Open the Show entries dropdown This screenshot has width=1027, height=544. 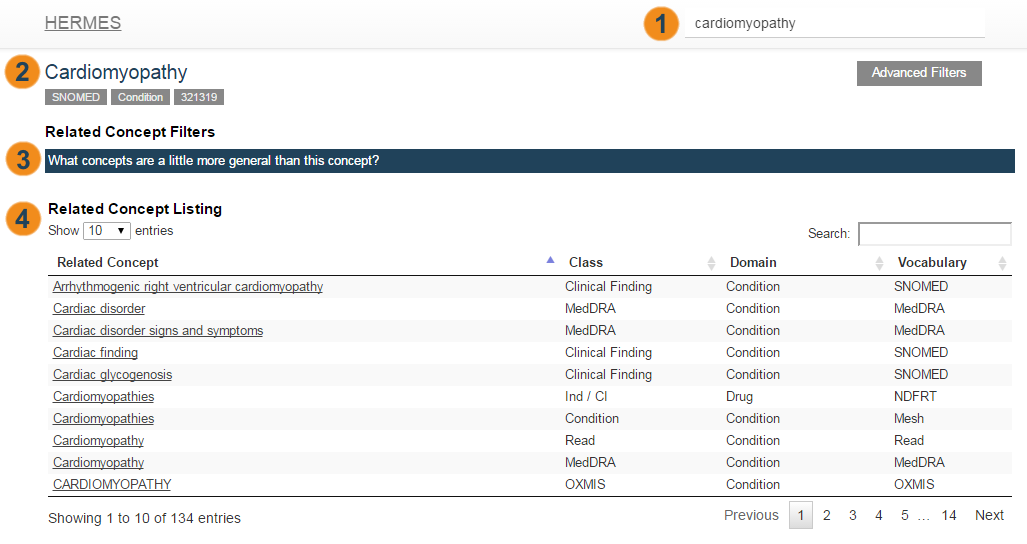coord(107,231)
